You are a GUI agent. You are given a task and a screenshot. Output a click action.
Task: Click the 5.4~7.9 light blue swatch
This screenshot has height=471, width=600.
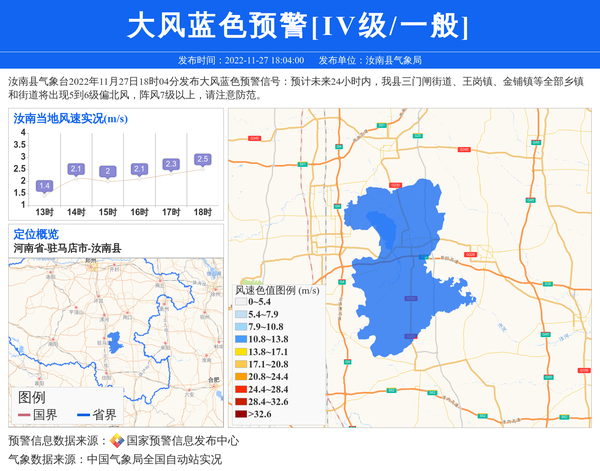point(241,315)
